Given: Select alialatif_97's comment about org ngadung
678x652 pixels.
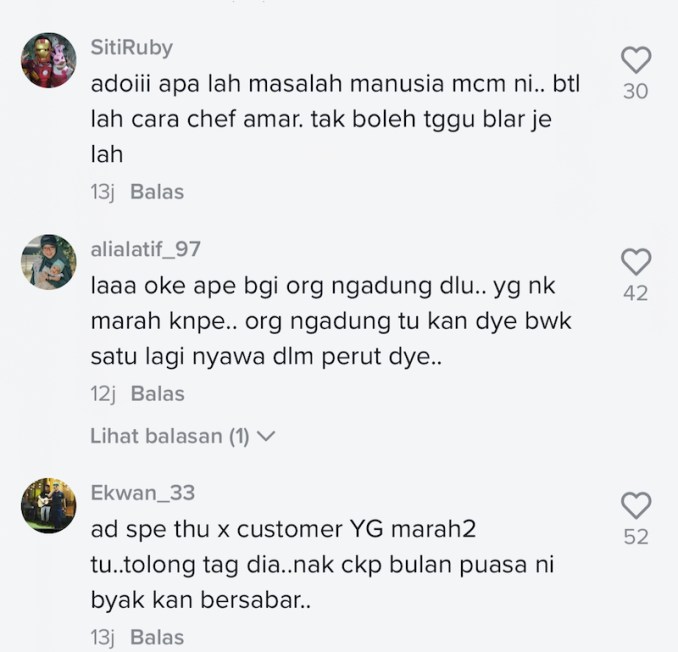Looking at the screenshot, I should pos(331,321).
